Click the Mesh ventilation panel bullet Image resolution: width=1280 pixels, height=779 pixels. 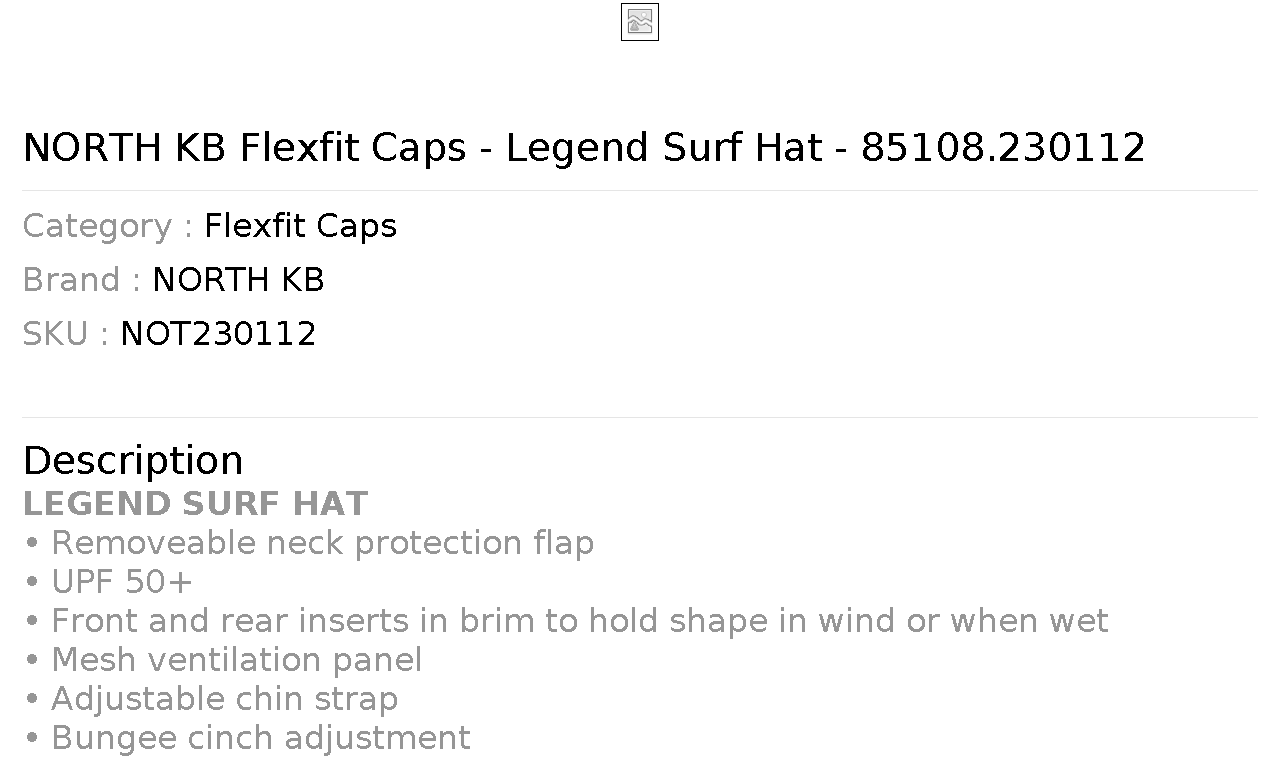(223, 660)
